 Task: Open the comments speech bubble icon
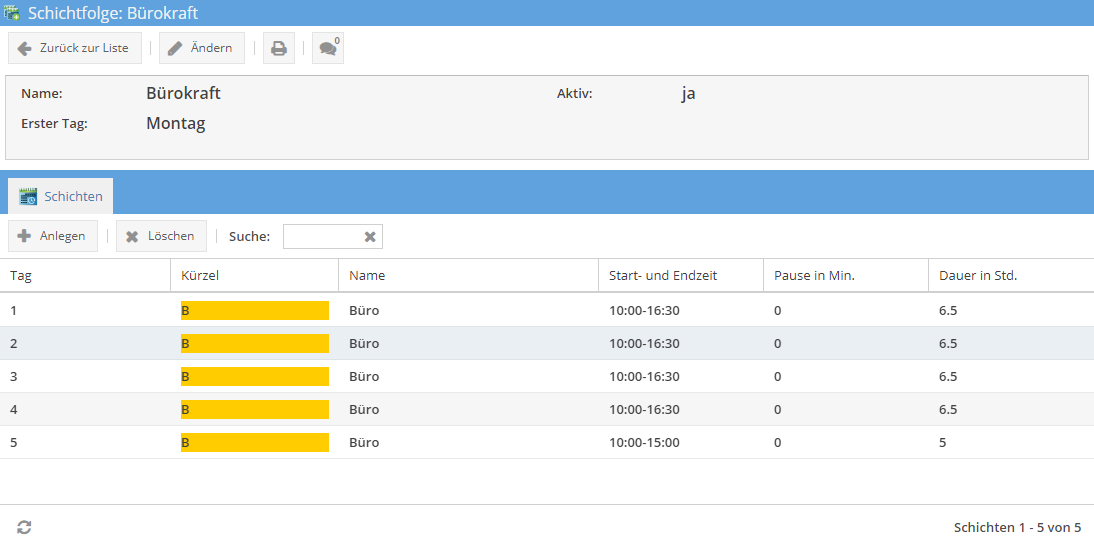point(327,48)
